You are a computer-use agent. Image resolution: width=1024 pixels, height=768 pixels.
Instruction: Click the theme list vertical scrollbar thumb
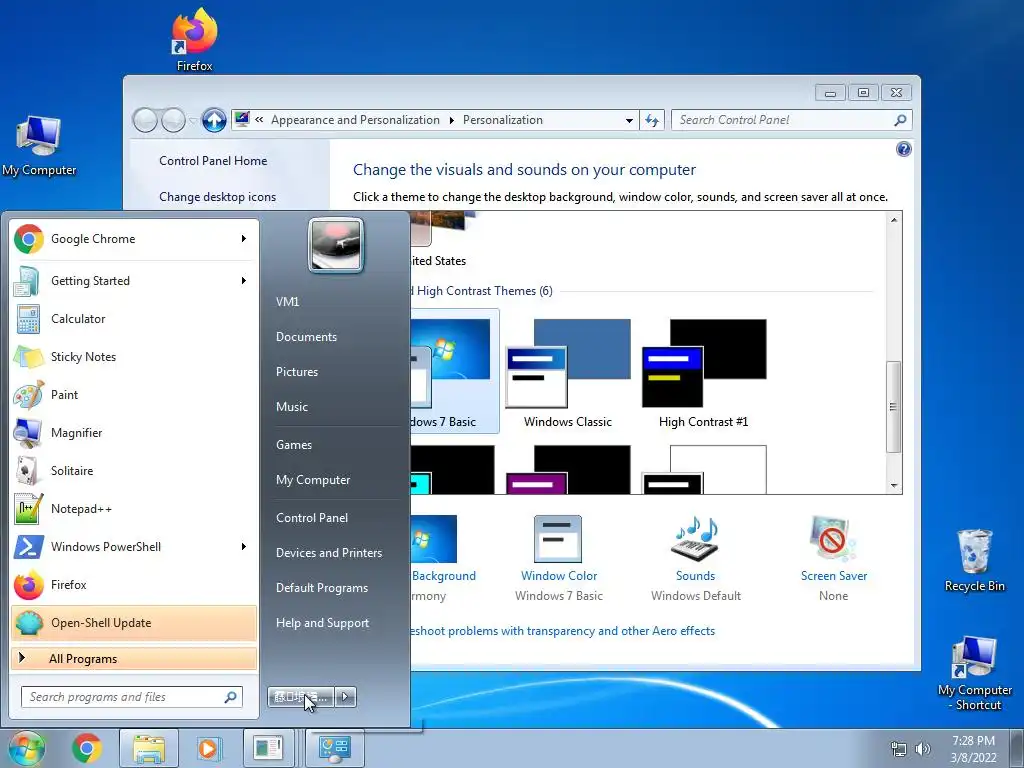coord(893,406)
